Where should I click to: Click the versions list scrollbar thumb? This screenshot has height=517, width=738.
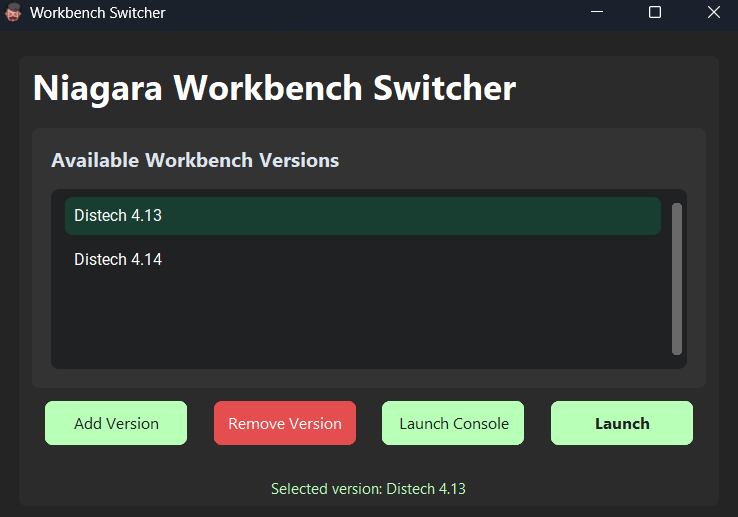pos(677,279)
